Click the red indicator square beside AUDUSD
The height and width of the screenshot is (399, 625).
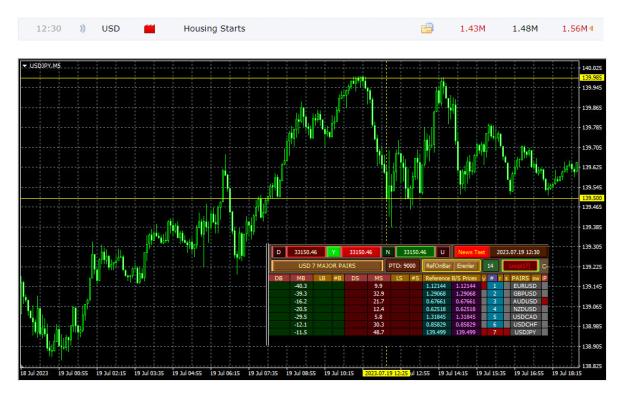click(545, 301)
